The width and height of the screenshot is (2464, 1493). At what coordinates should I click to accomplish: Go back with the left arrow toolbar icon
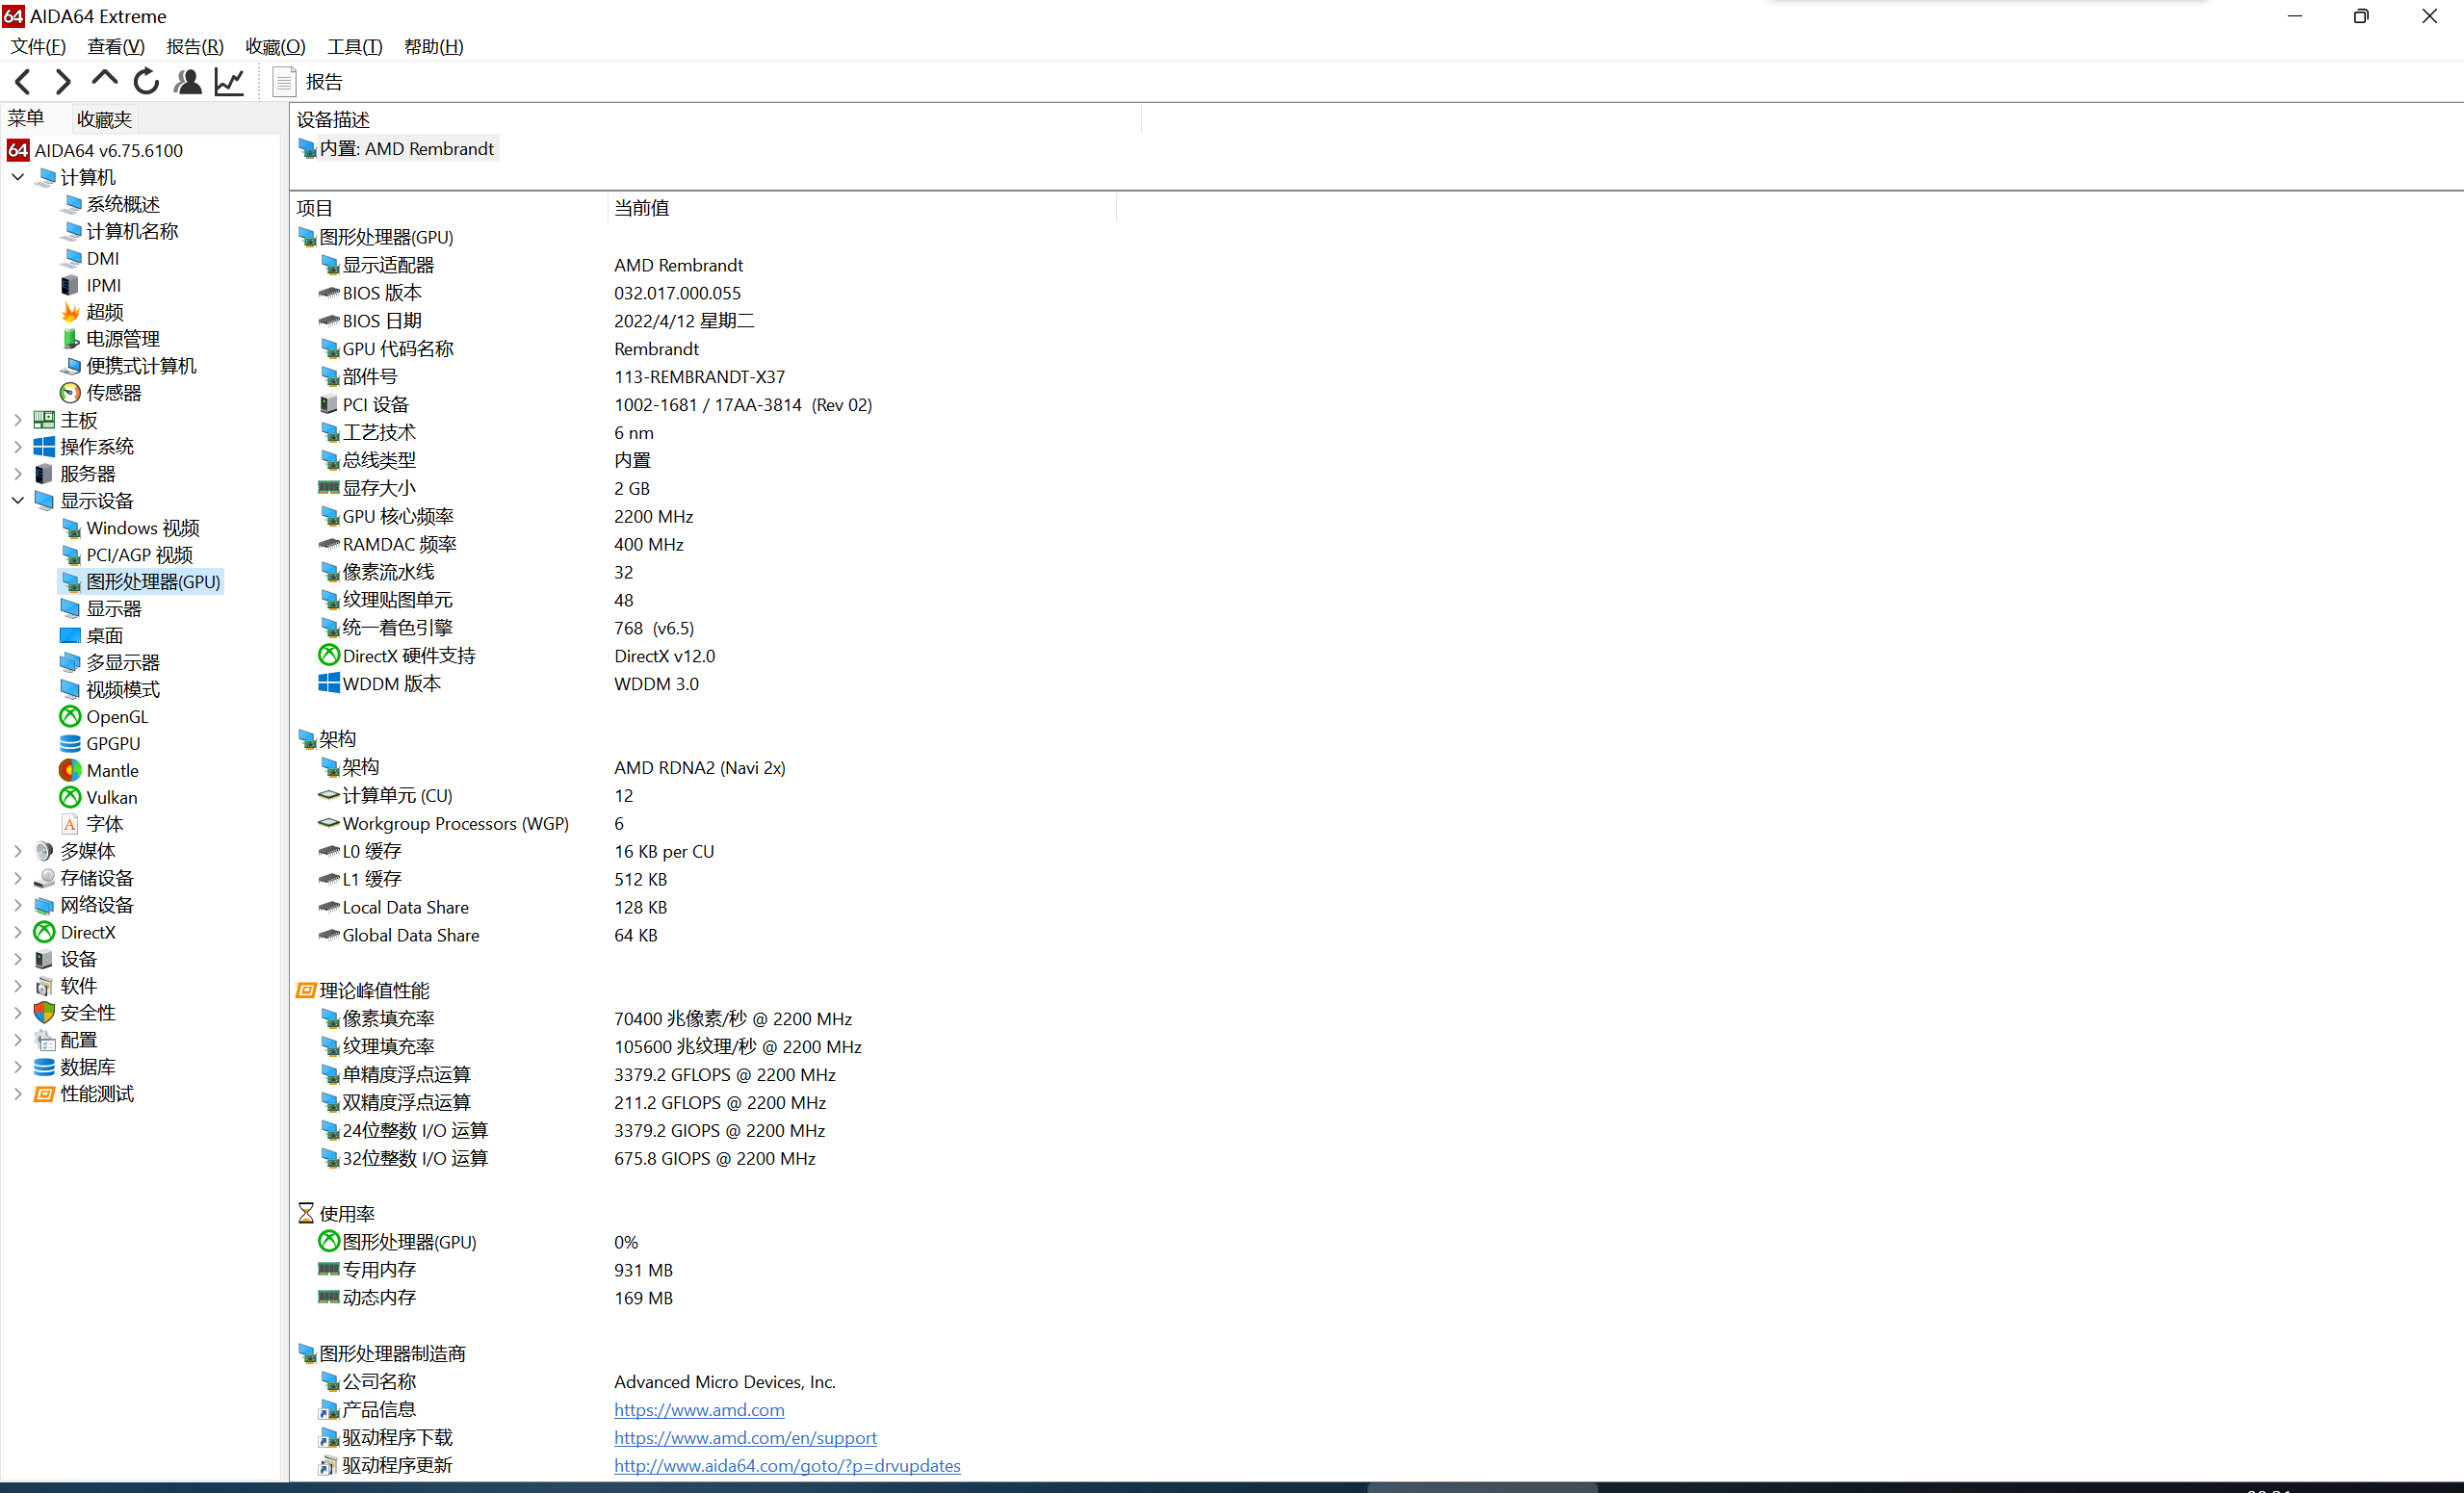pos(24,81)
